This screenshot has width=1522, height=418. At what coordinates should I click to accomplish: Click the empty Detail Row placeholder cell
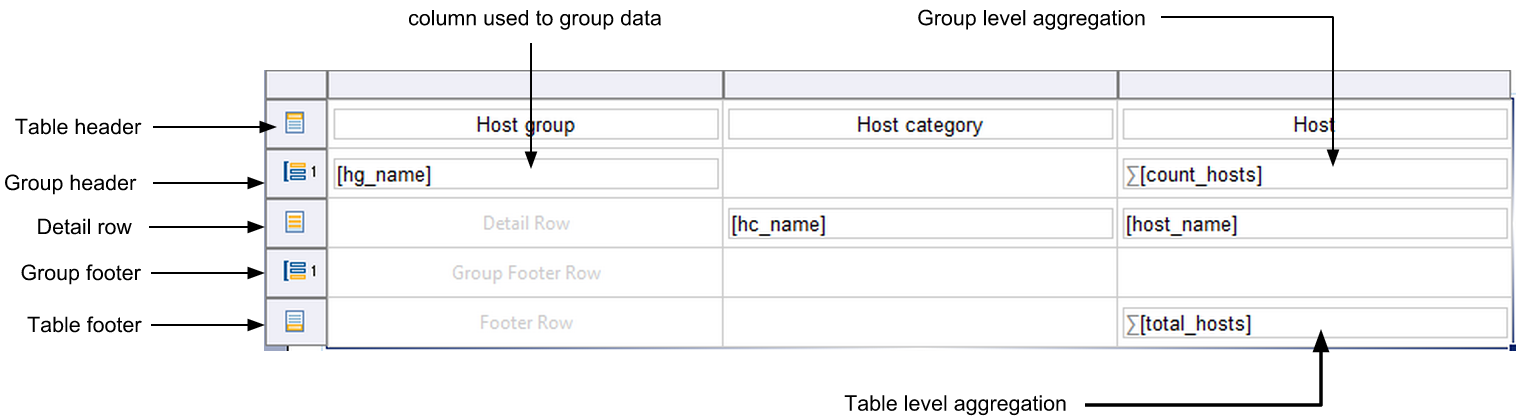pyautogui.click(x=525, y=223)
